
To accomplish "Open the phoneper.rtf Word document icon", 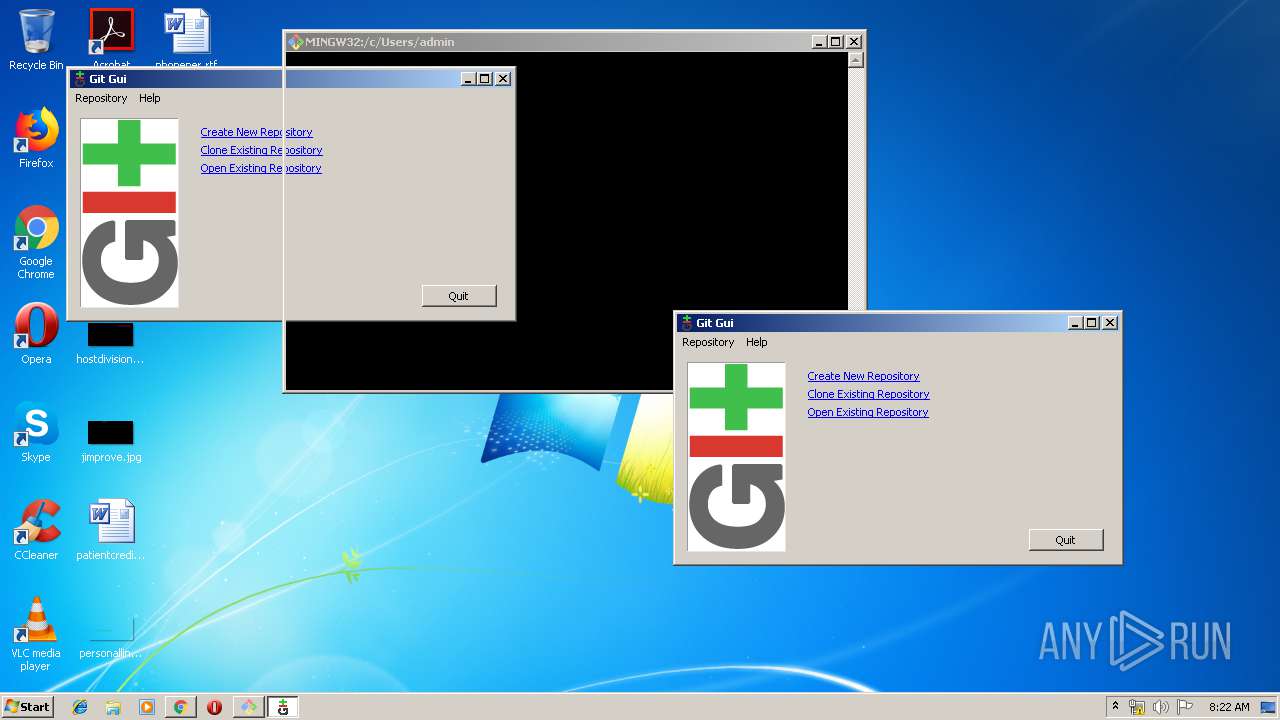I will click(x=186, y=36).
